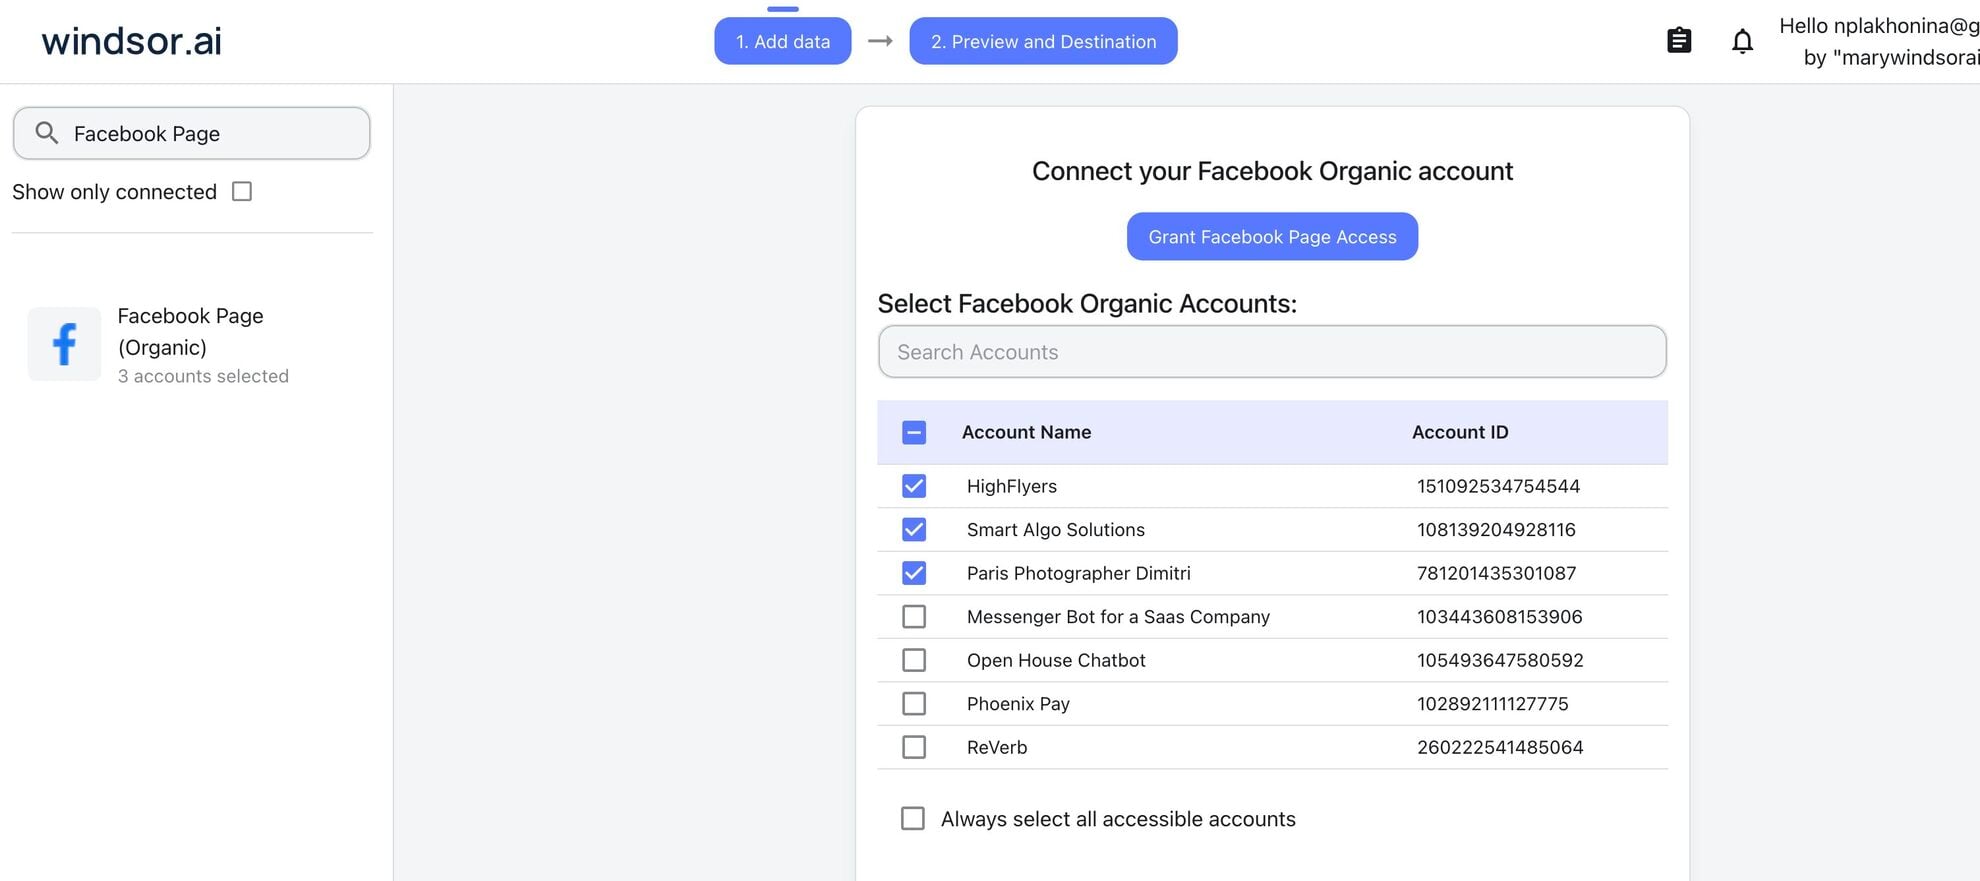Click account ID 781201435301087
This screenshot has height=881, width=1980.
(1496, 573)
